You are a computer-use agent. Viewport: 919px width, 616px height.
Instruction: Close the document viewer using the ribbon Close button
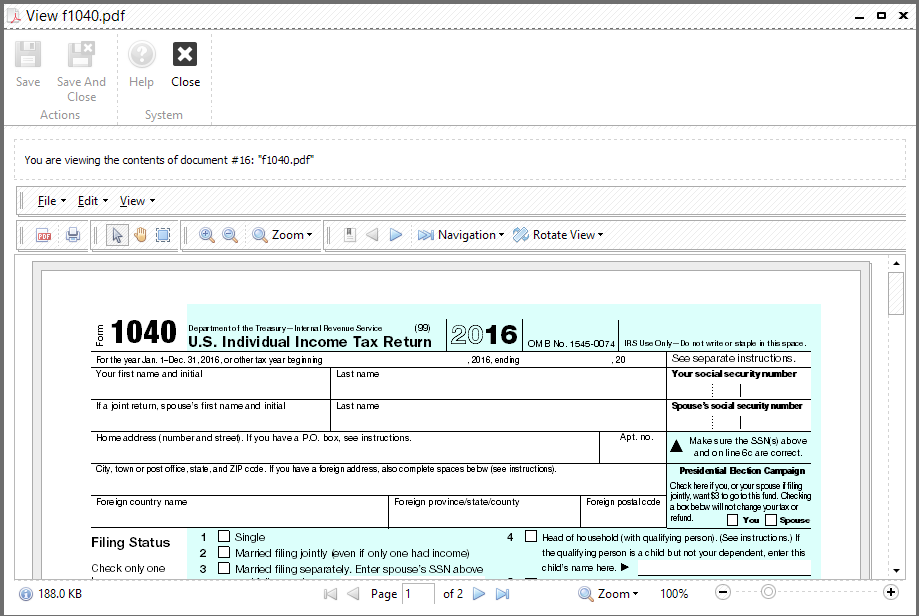coord(185,64)
